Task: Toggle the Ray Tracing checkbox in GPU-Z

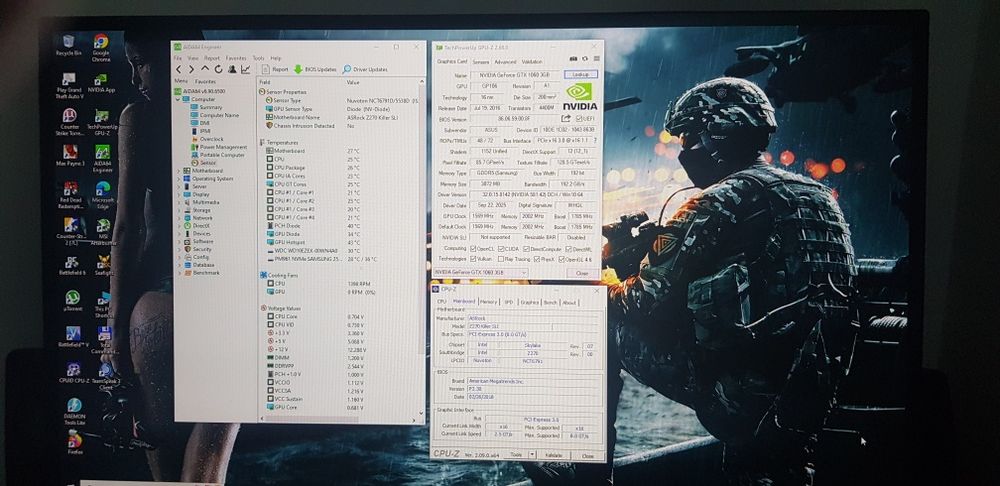Action: click(x=502, y=259)
